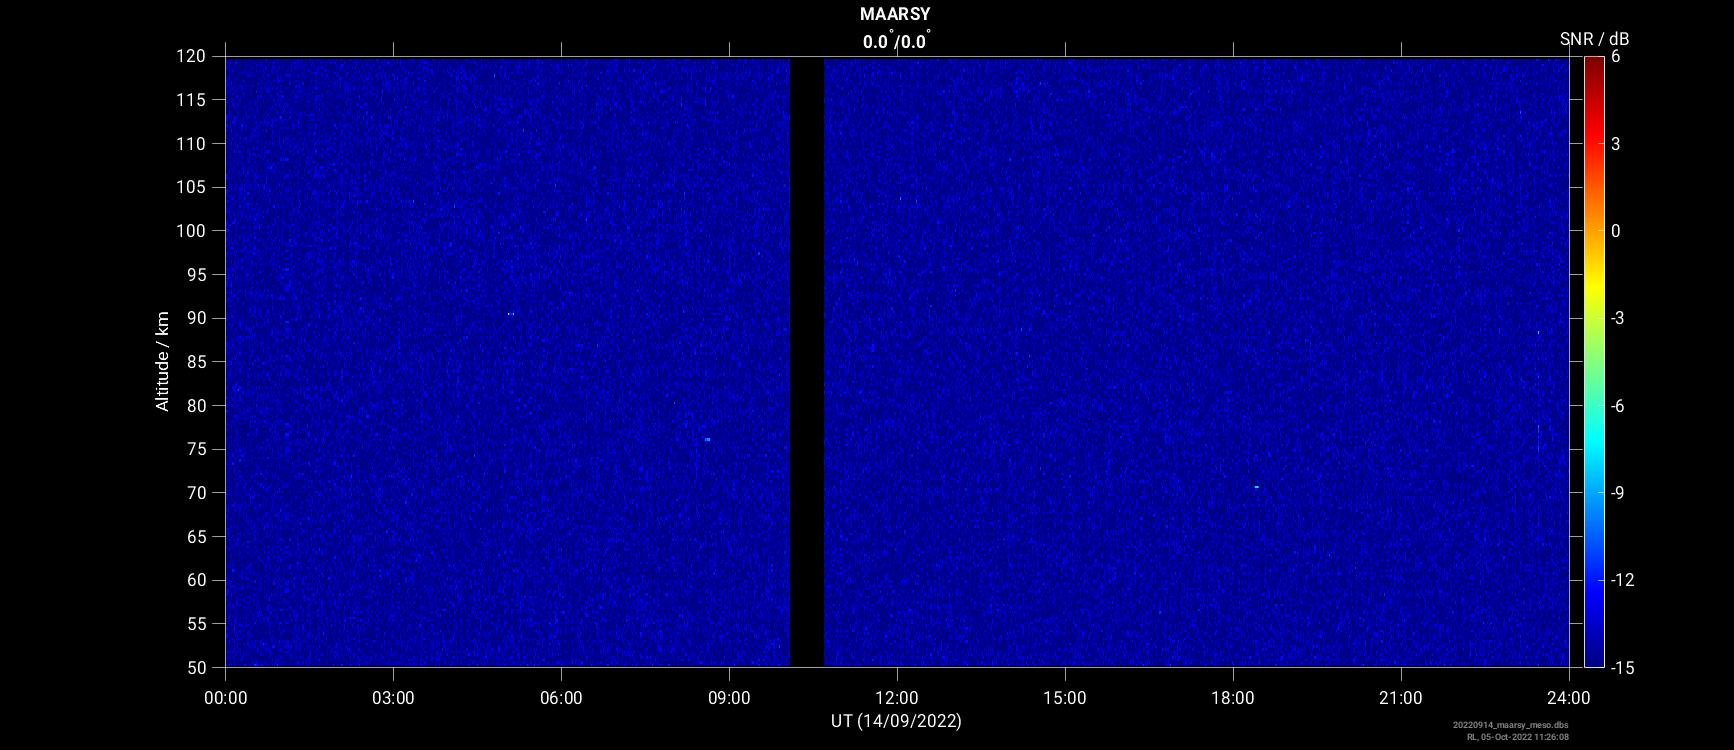The height and width of the screenshot is (750, 1734).
Task: Click the 120 altitude tick label
Action: coord(193,57)
